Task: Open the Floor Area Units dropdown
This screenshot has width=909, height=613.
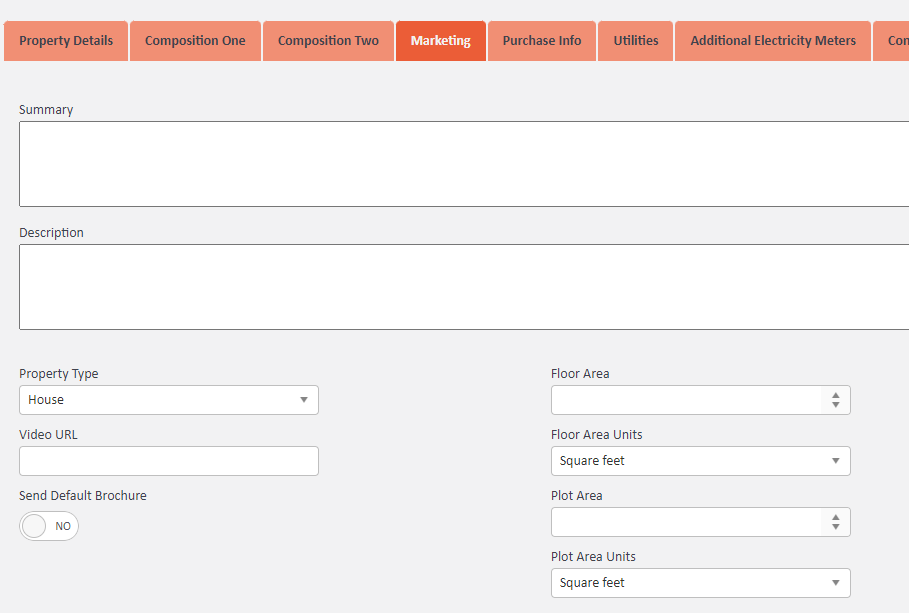Action: [700, 461]
